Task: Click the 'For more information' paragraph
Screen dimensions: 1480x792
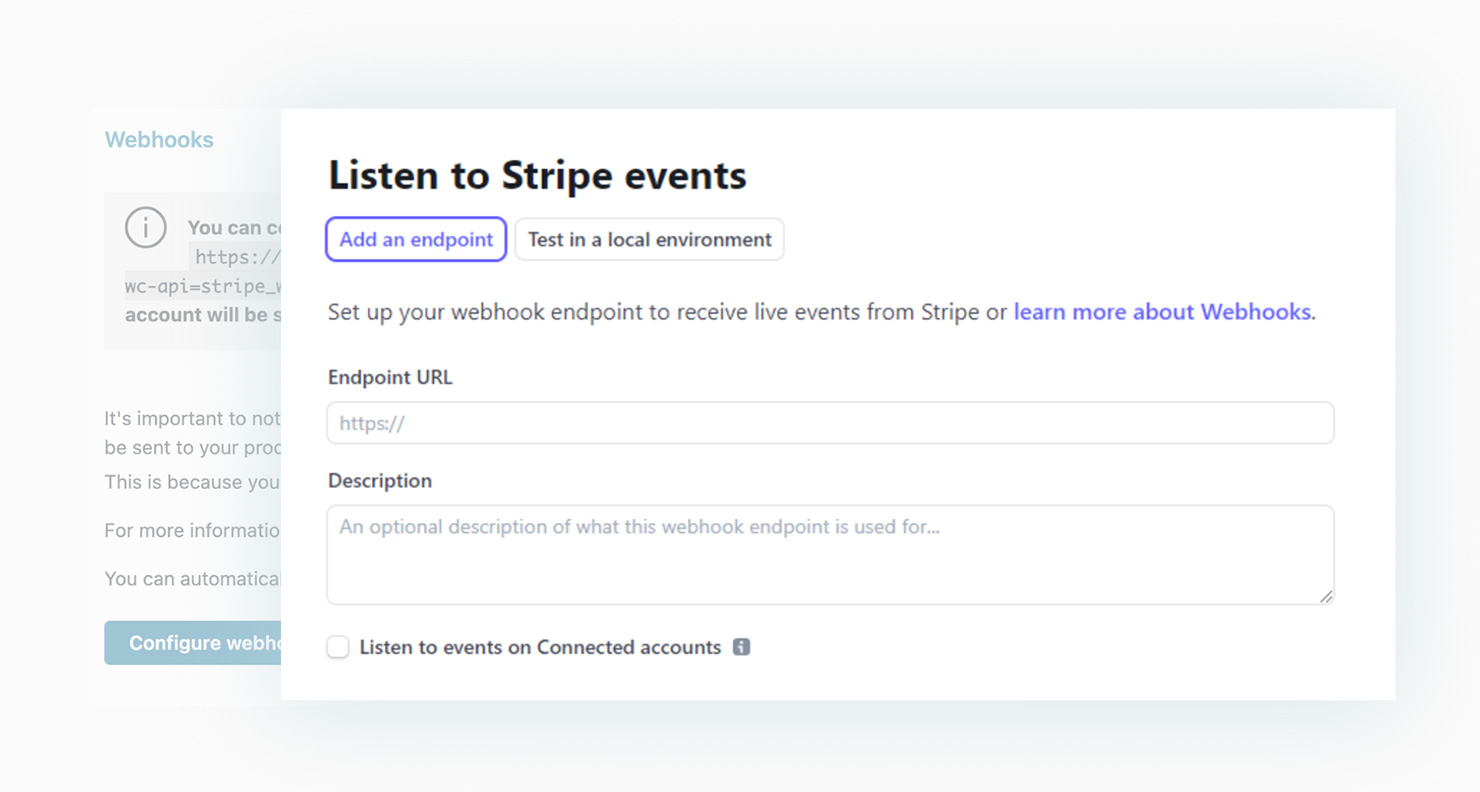Action: pyautogui.click(x=192, y=531)
